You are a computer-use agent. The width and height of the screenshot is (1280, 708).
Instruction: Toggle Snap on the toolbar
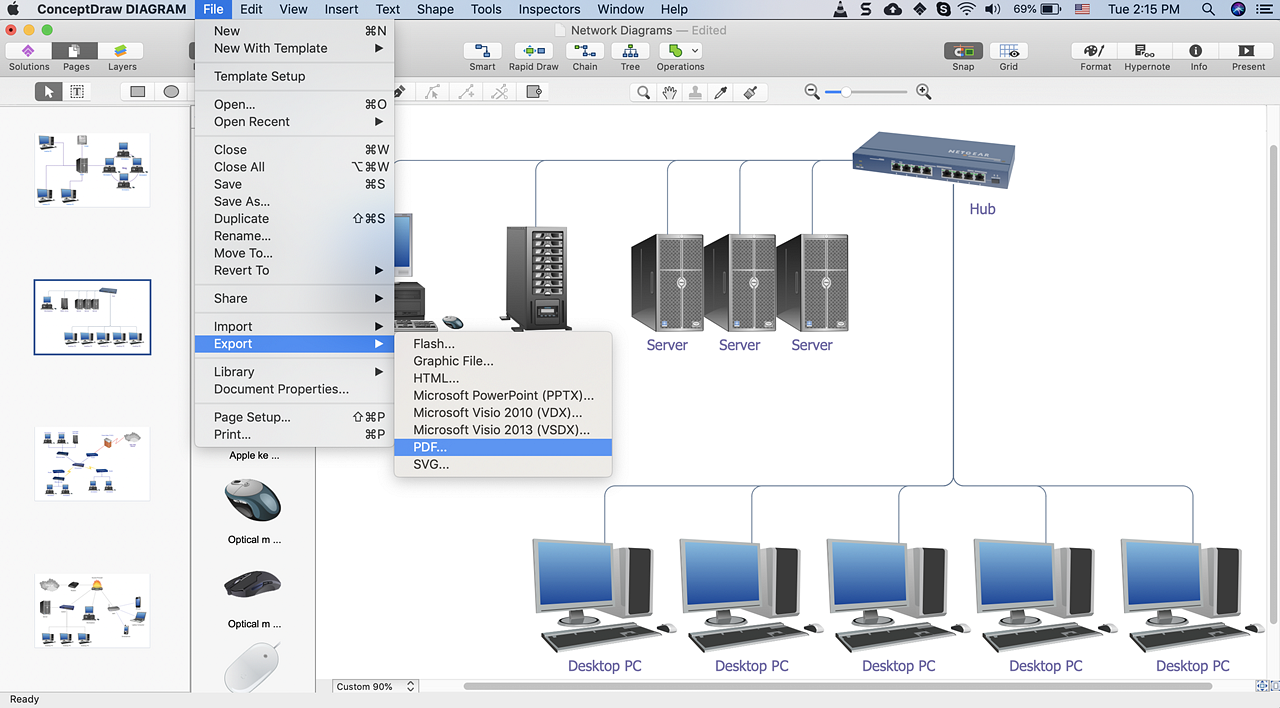tap(962, 50)
